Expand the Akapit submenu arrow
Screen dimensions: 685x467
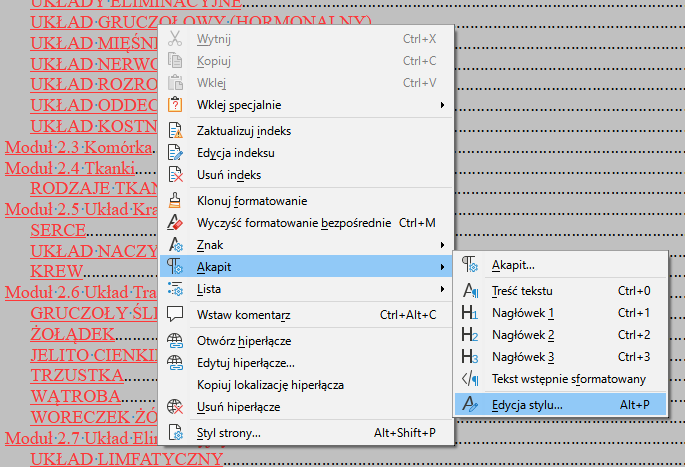coord(442,266)
